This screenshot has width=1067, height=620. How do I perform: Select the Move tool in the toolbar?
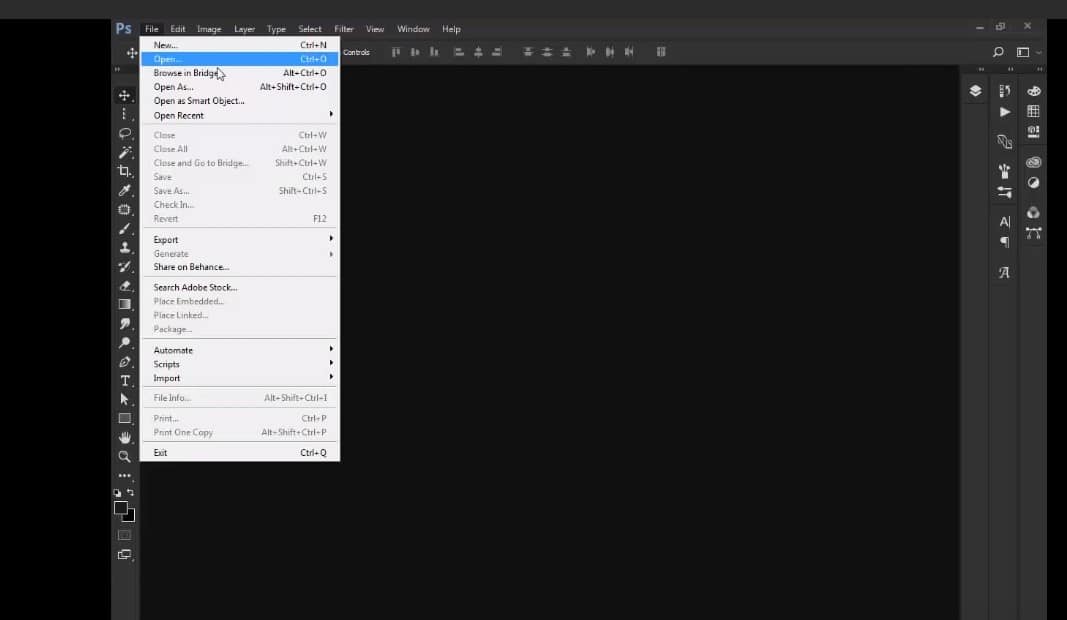[x=125, y=95]
